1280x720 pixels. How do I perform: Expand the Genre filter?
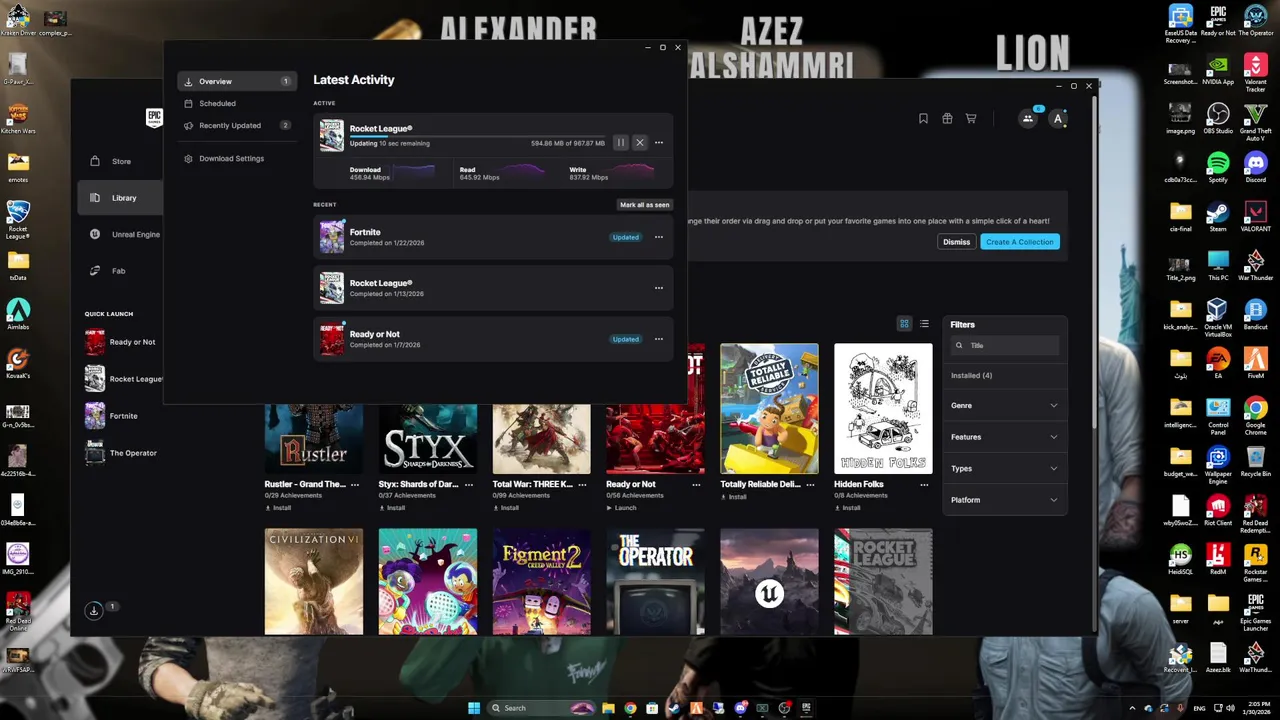click(1004, 405)
